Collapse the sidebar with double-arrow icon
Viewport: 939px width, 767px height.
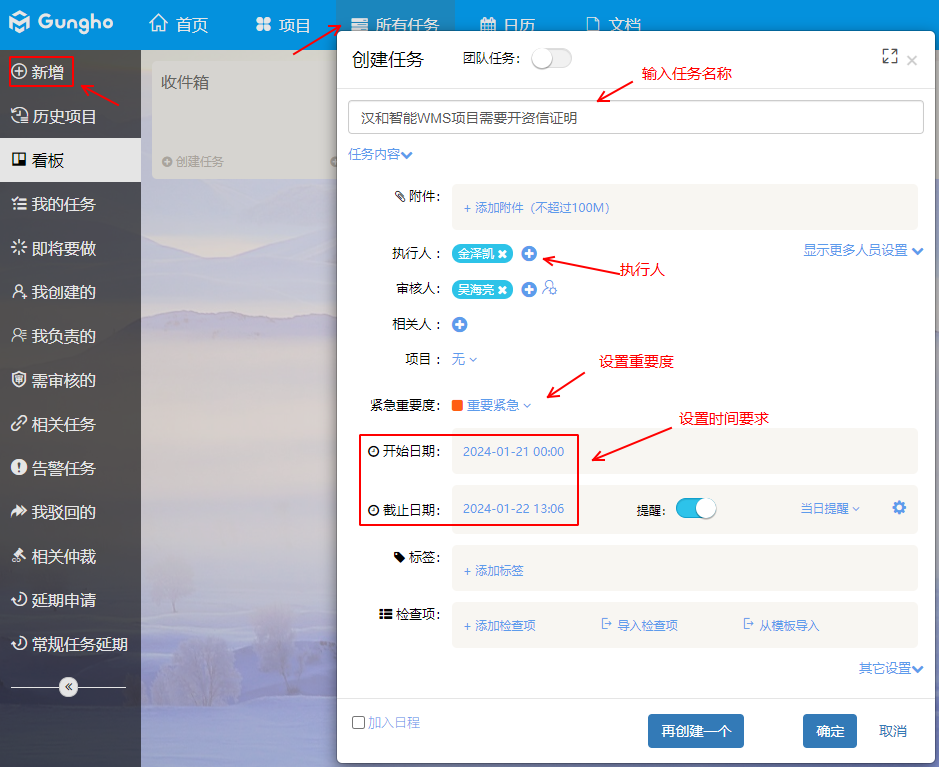68,687
